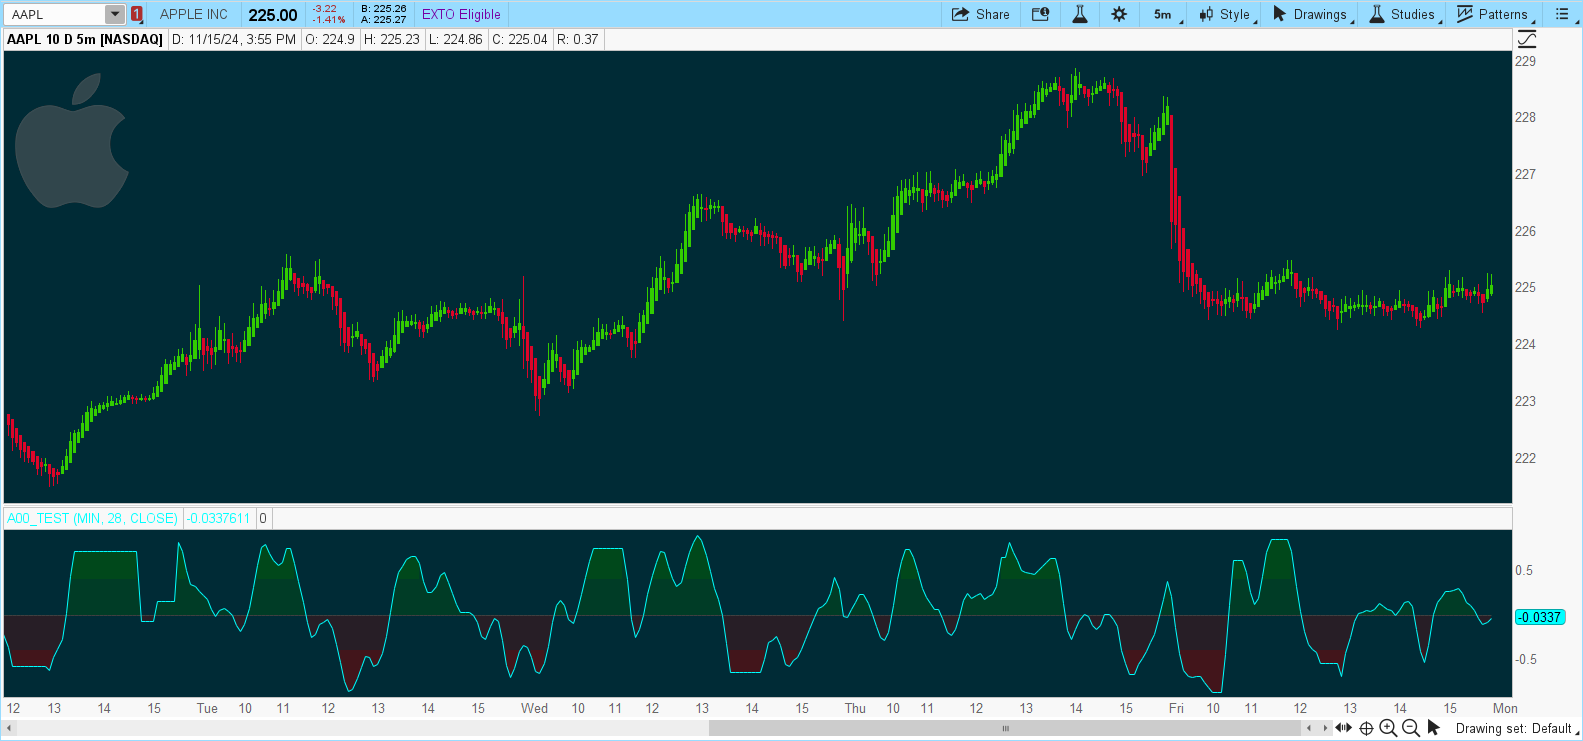Click the D: 11/15/24, 3:55 PM date field
Viewport: 1583px width, 741px height.
point(234,39)
